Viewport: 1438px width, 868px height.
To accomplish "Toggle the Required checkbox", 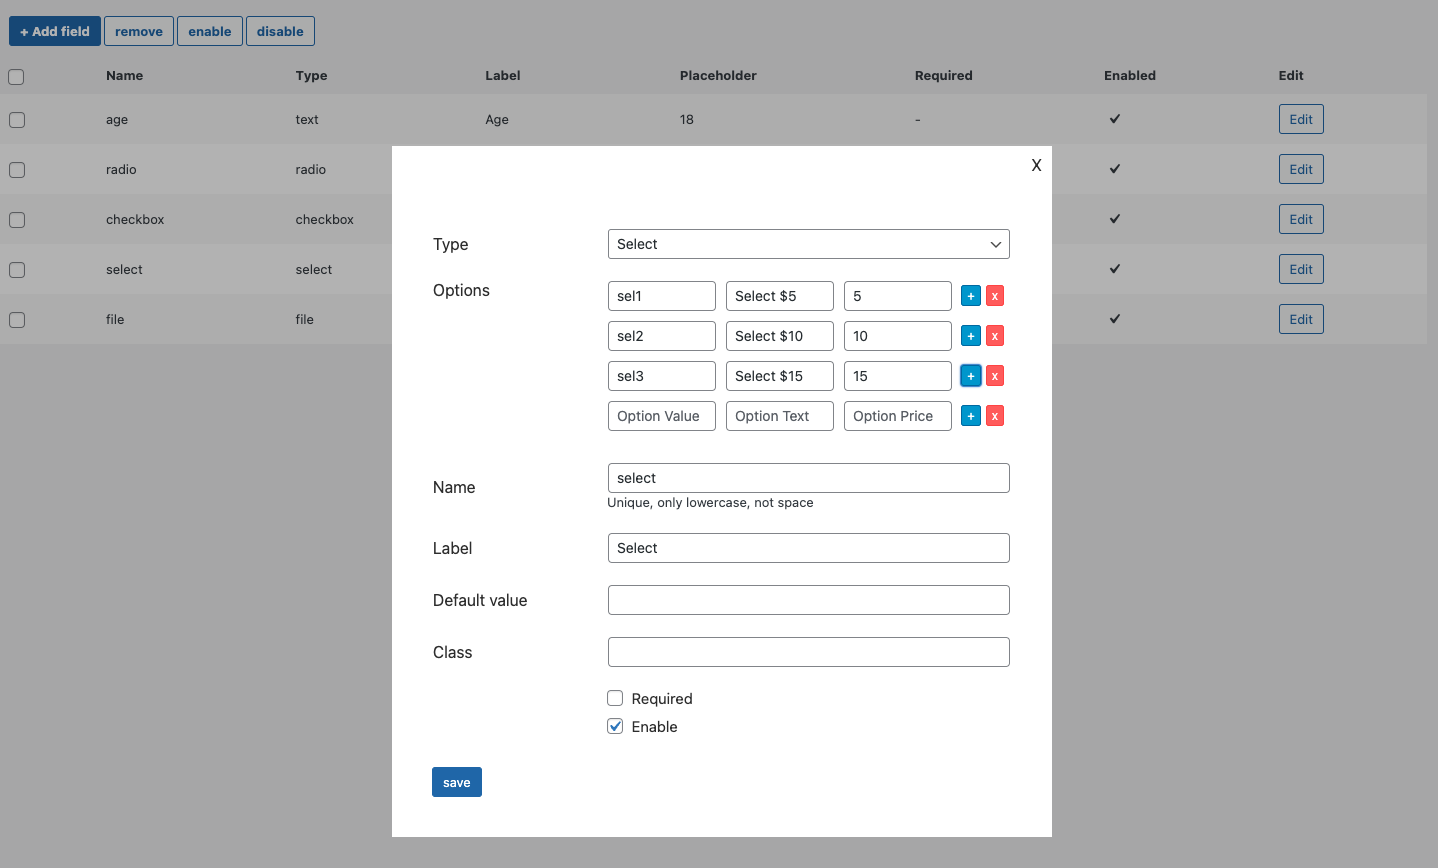I will point(615,698).
